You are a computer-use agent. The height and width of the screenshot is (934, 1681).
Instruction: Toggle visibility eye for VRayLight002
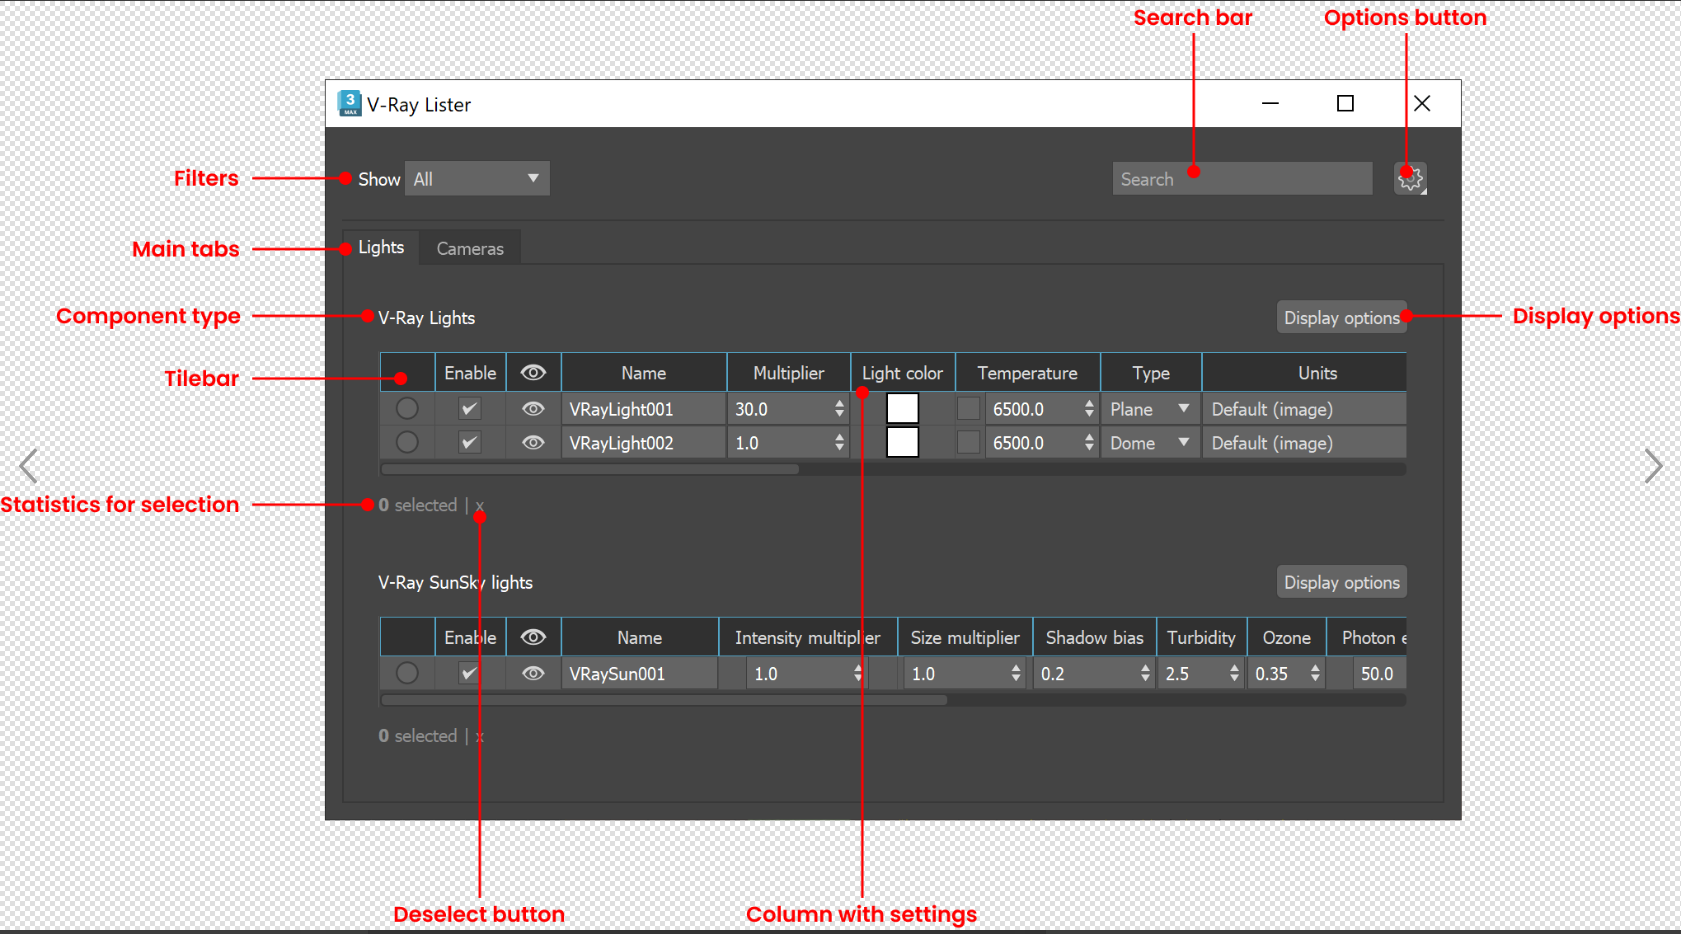533,443
